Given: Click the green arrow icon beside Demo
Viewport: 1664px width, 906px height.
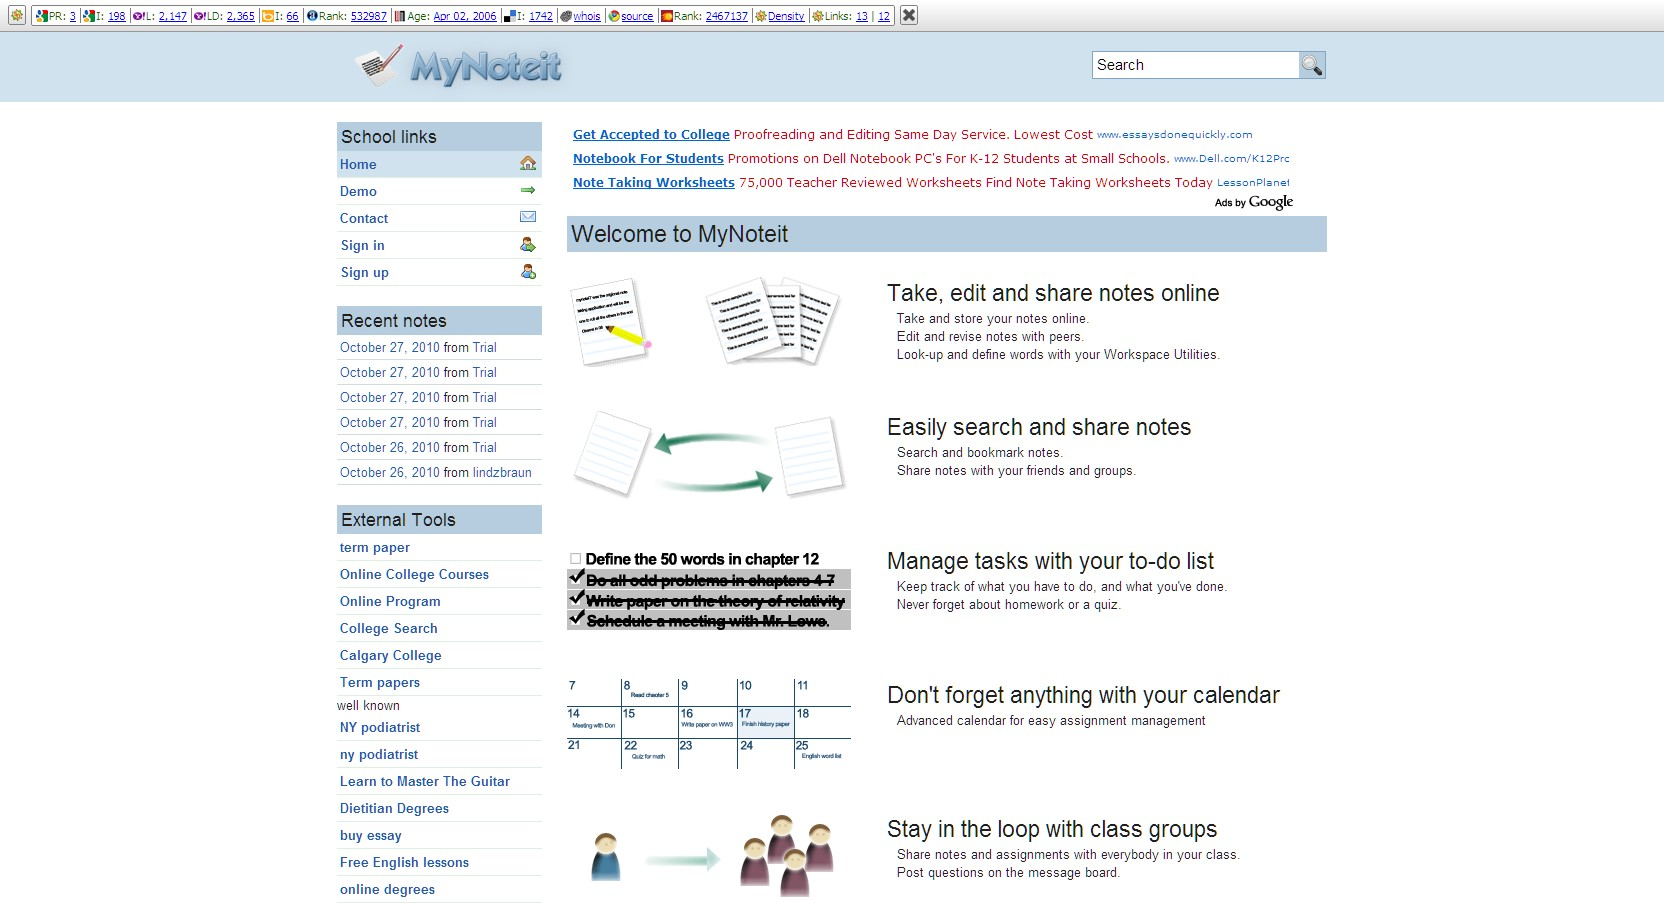Looking at the screenshot, I should pyautogui.click(x=527, y=191).
